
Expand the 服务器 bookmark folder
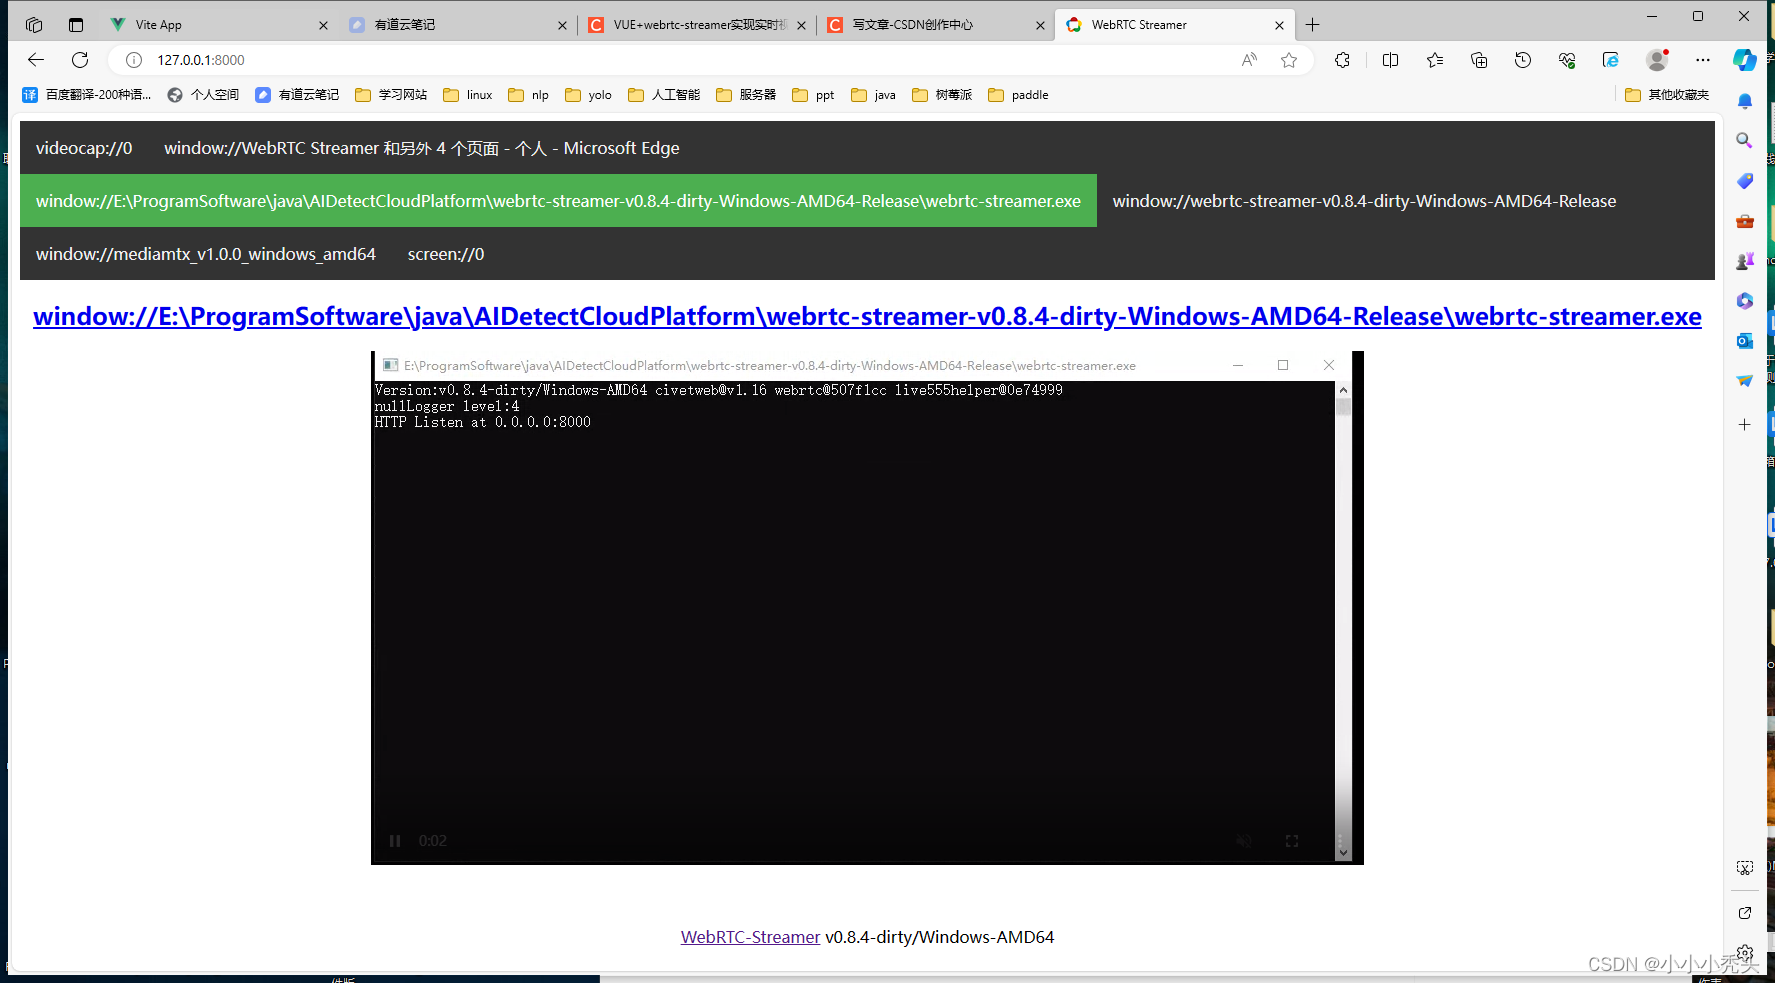click(746, 95)
